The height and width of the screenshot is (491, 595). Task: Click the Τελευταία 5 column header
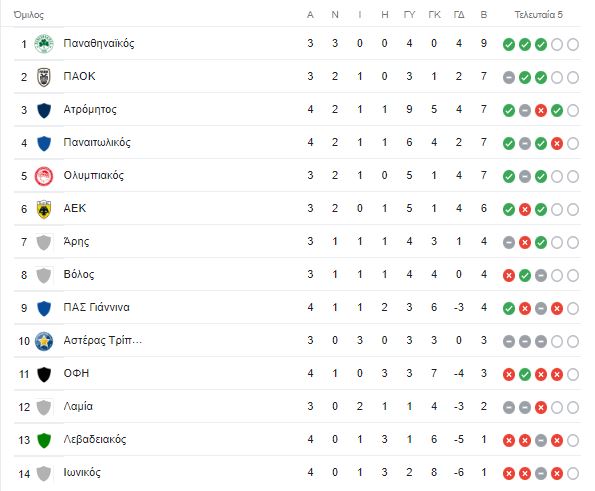[538, 15]
